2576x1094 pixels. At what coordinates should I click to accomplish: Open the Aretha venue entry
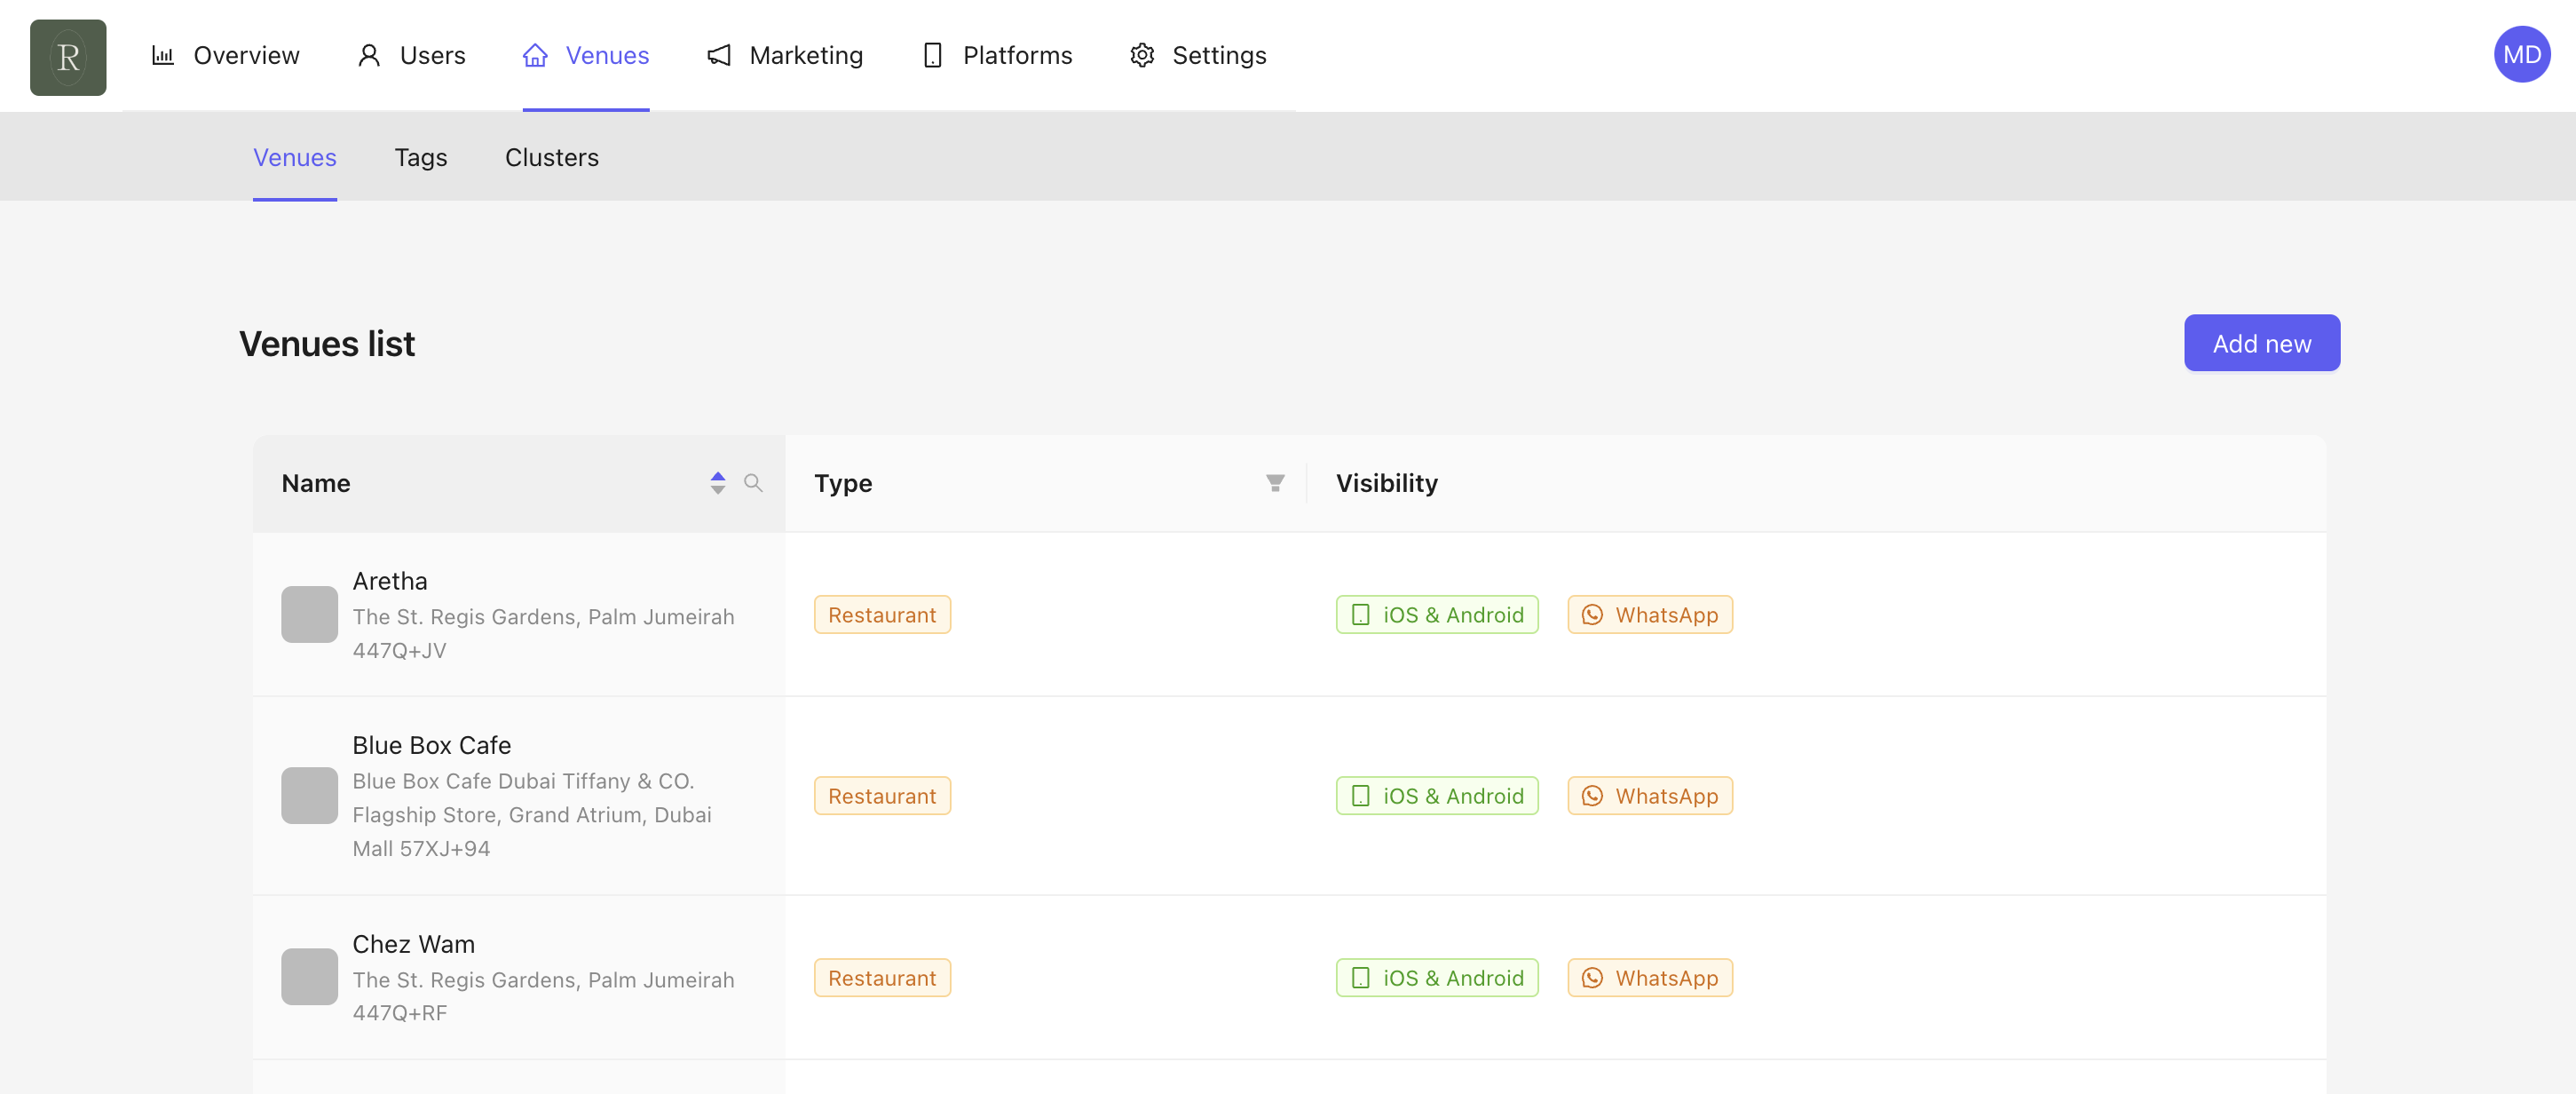click(389, 581)
